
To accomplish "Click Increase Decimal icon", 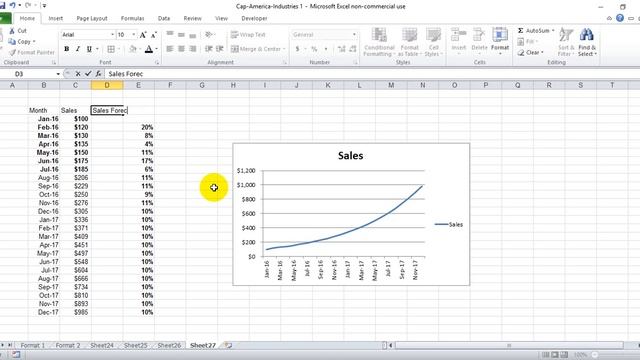I will (342, 49).
